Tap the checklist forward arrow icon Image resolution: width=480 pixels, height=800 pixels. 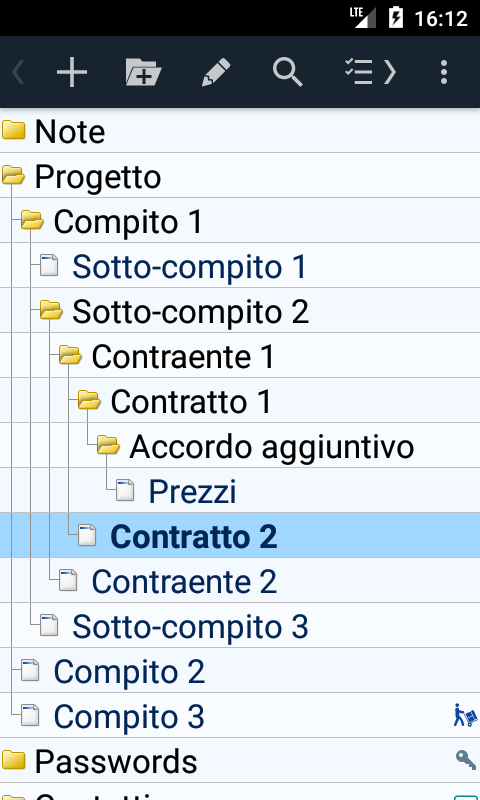point(370,72)
